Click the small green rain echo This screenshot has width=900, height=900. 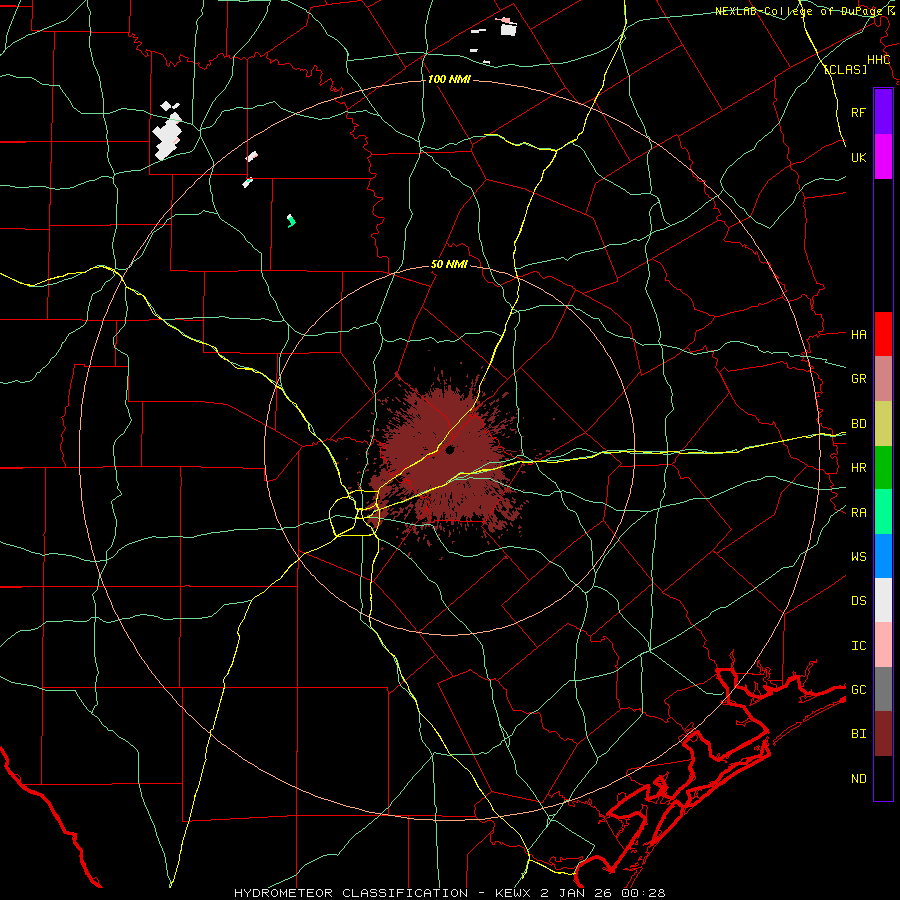(291, 220)
